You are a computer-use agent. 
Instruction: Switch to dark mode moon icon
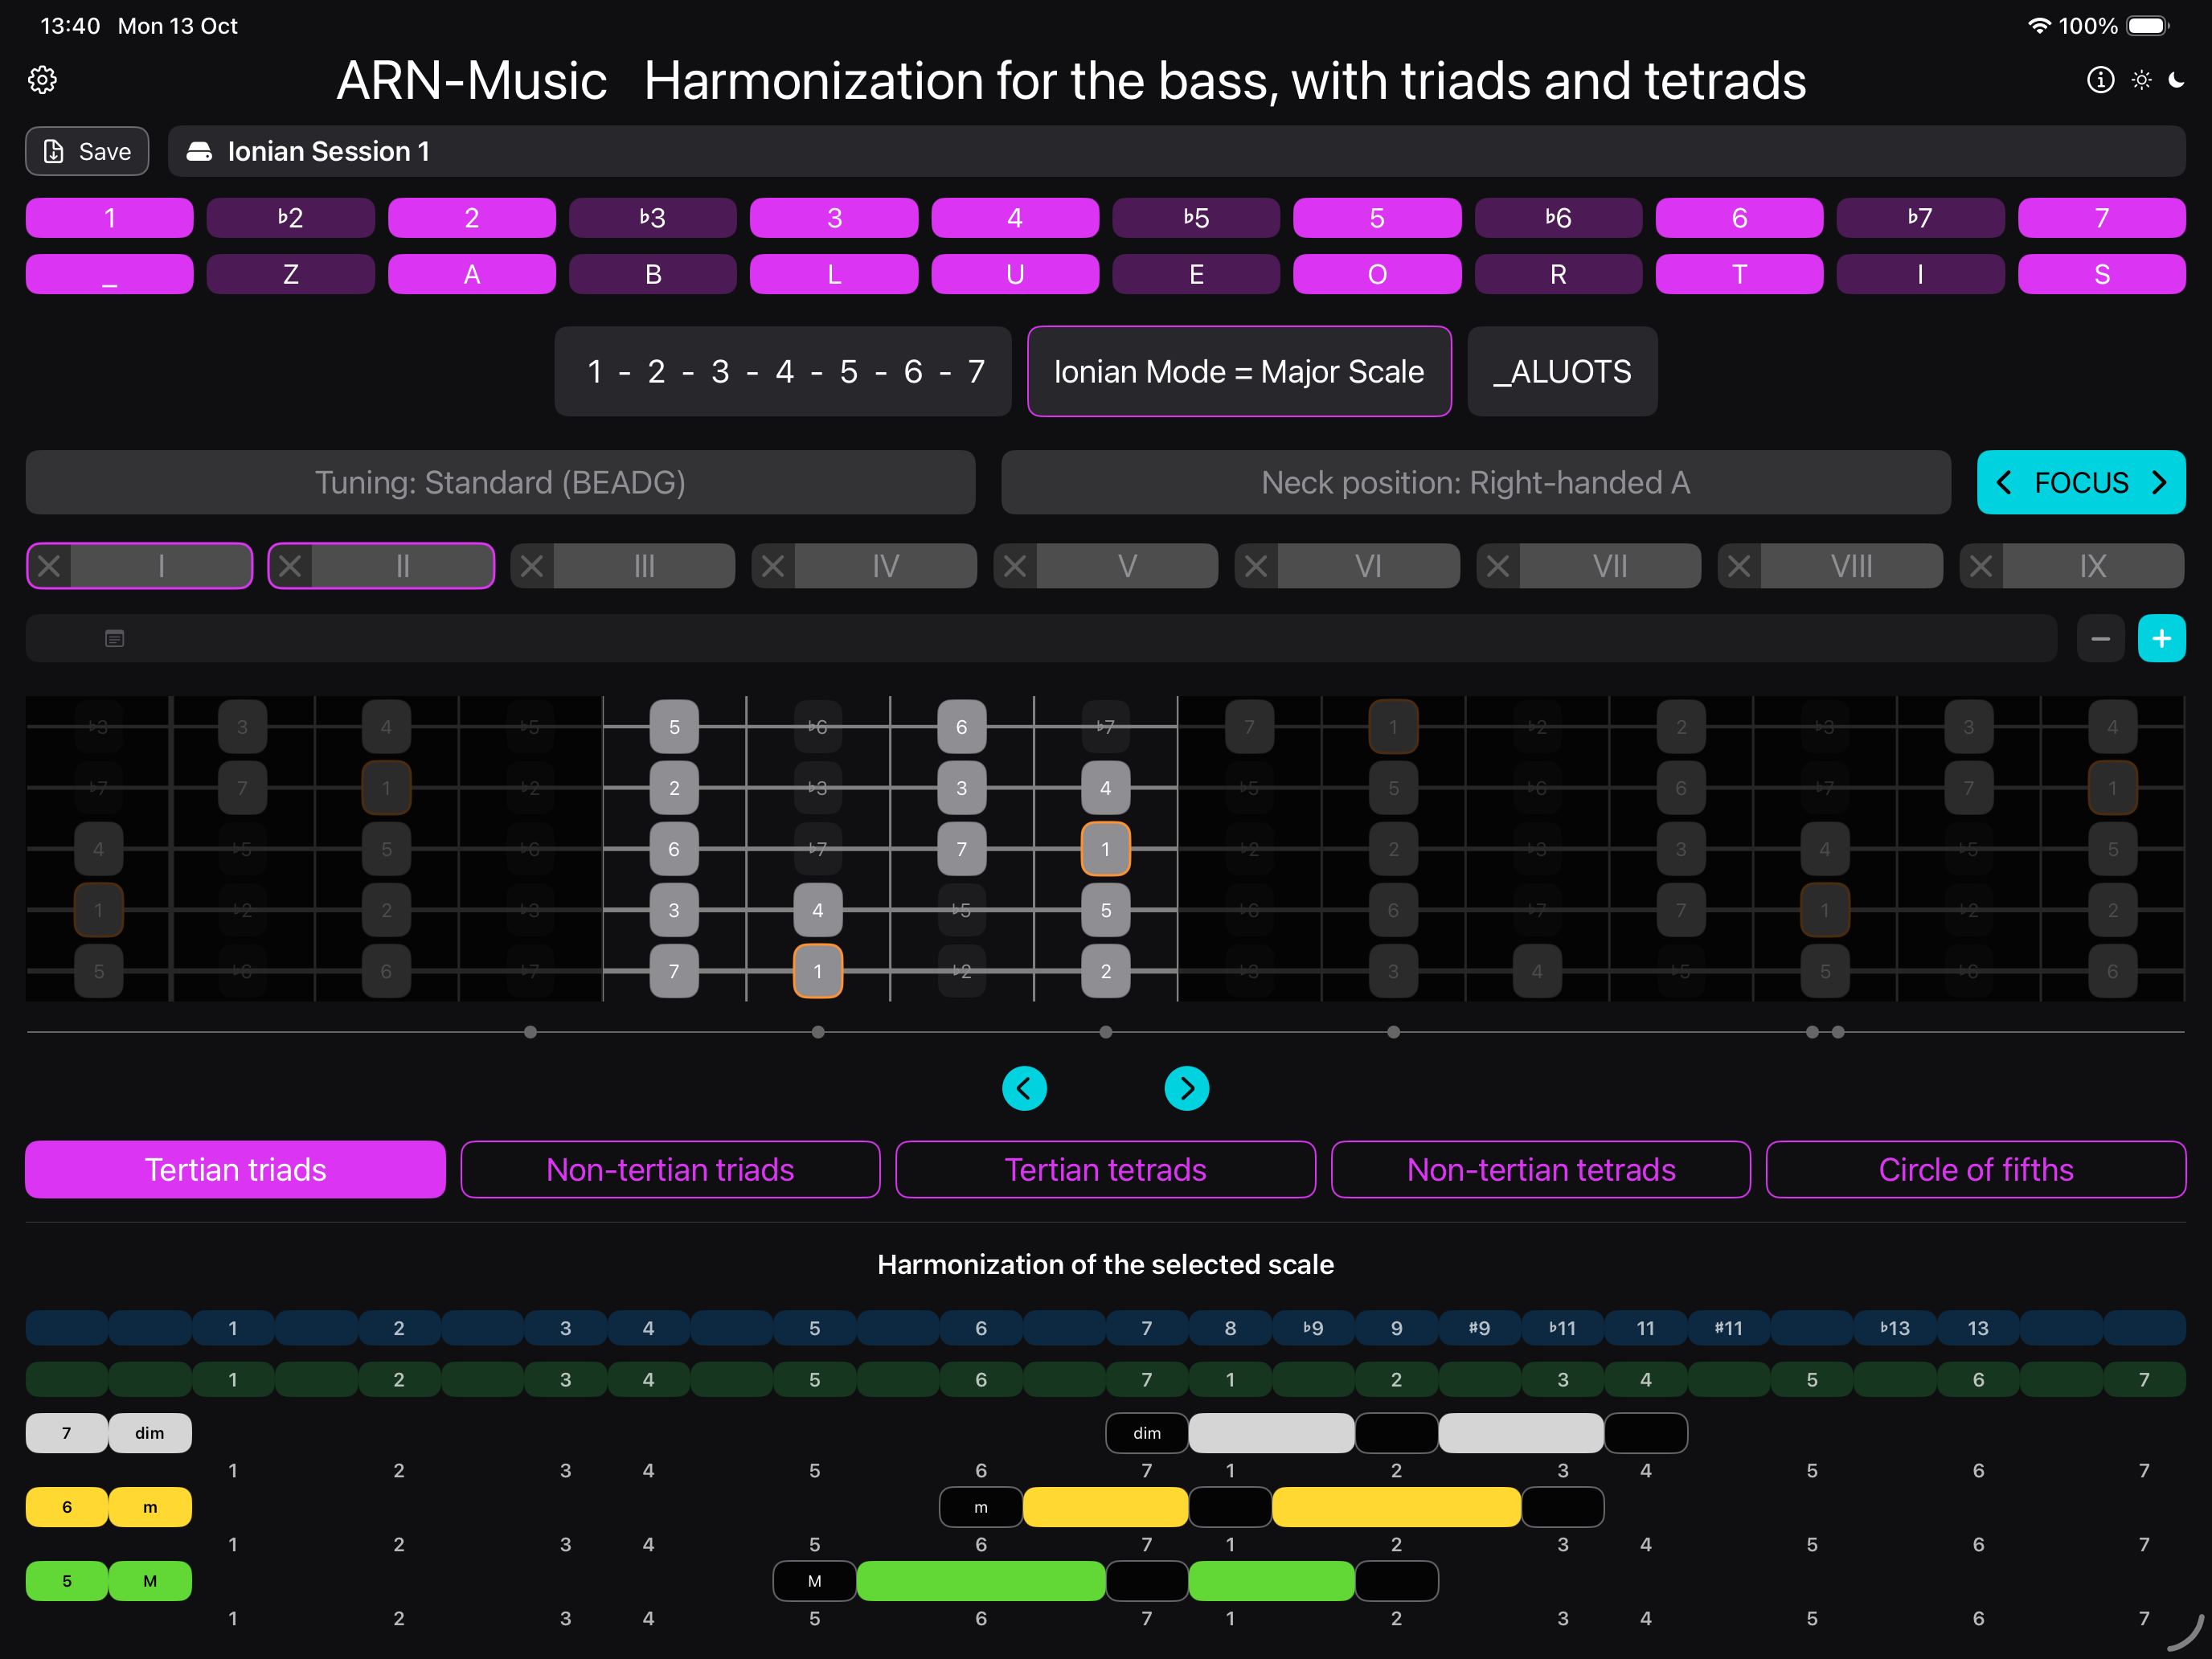tap(2177, 80)
